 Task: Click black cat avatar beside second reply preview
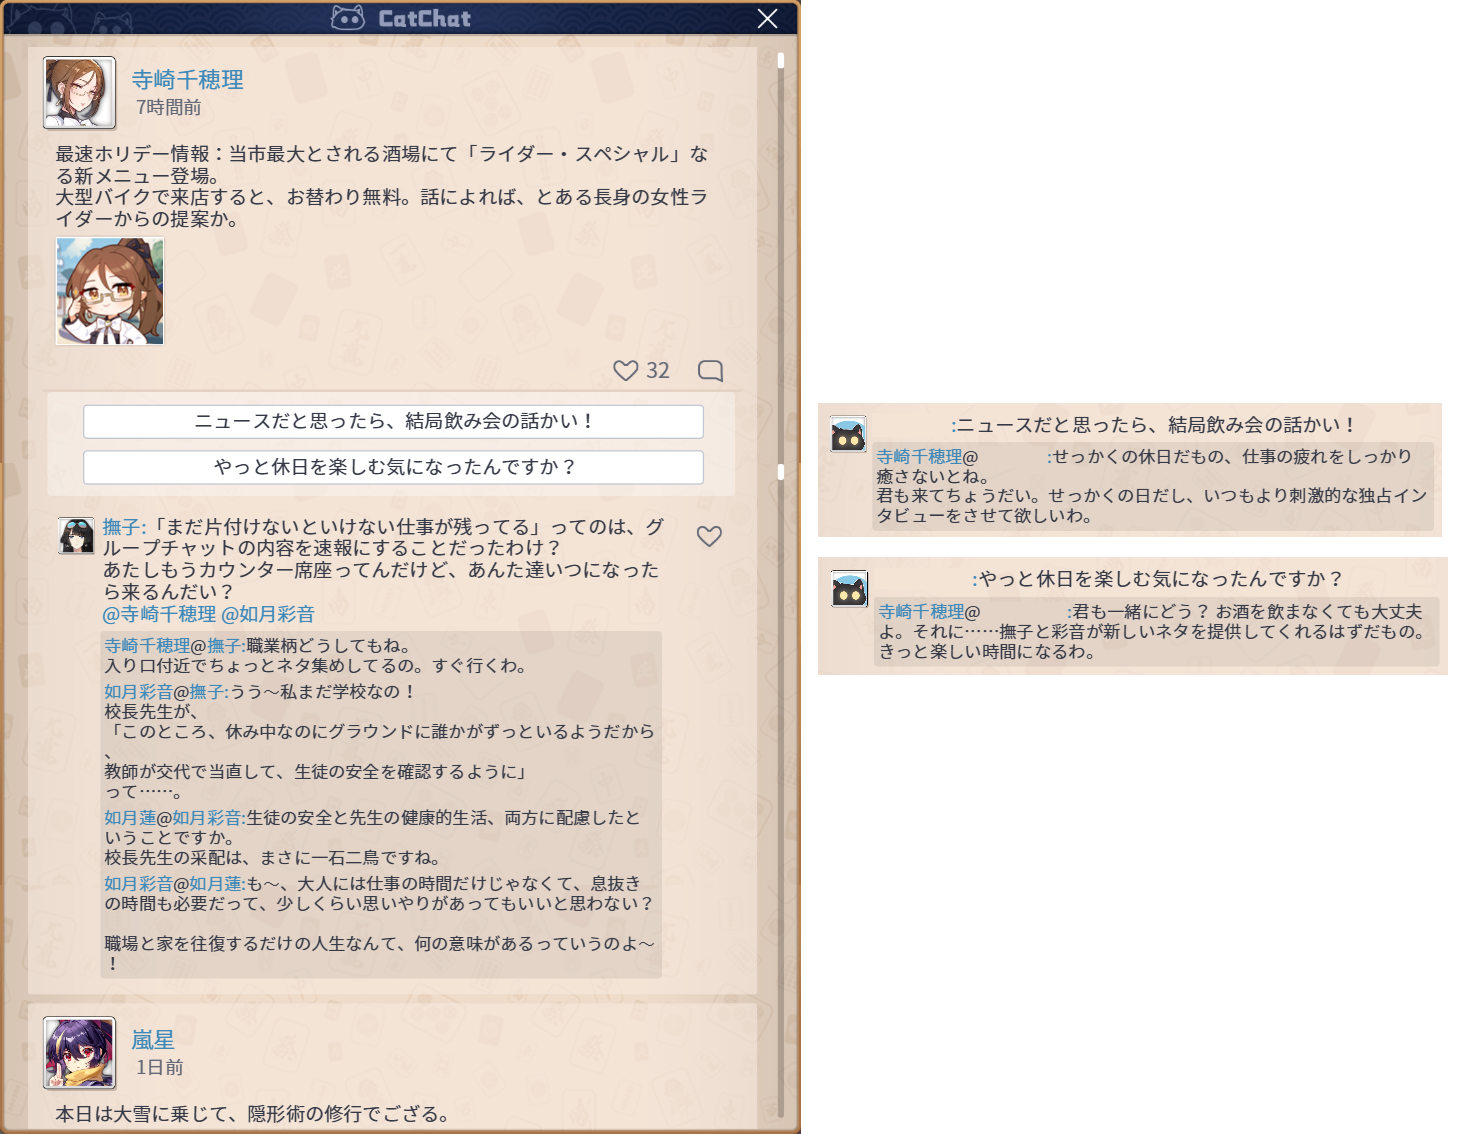pos(850,590)
